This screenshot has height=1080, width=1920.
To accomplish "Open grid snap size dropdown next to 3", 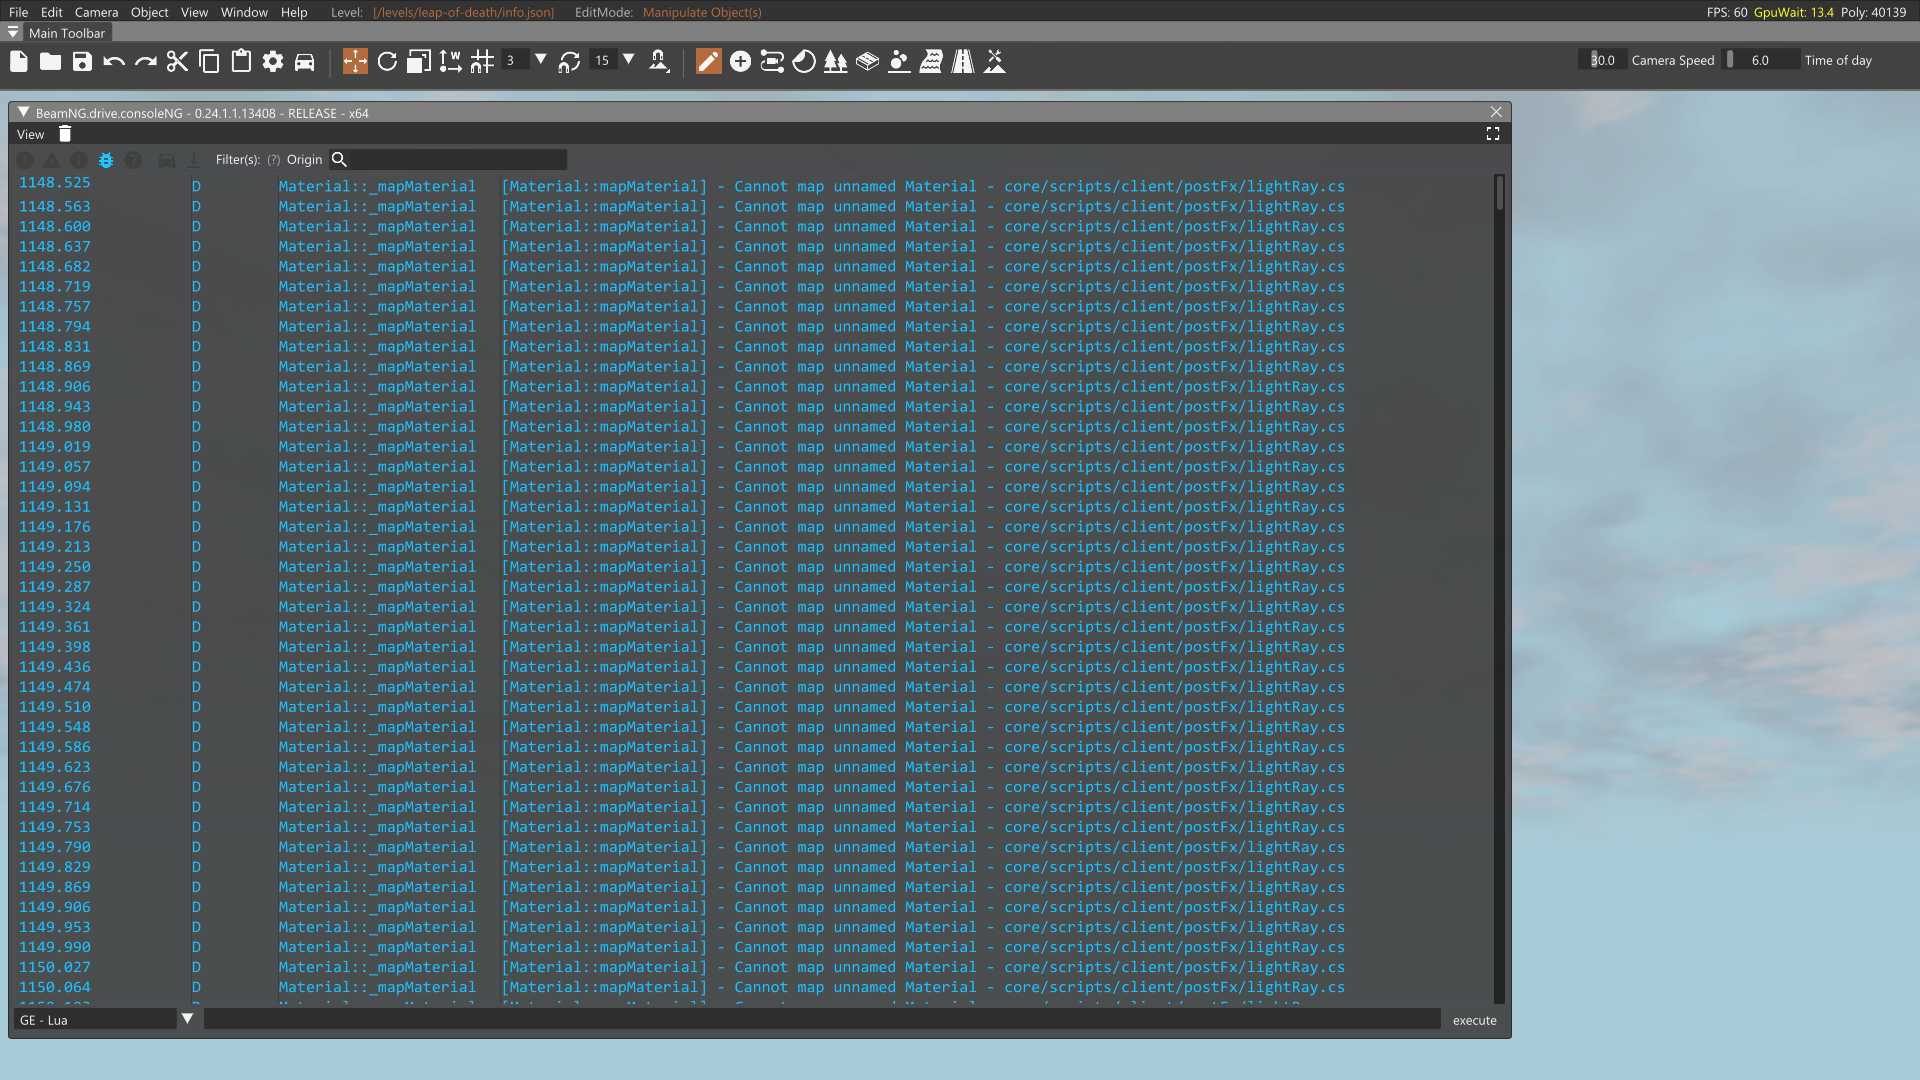I will pyautogui.click(x=541, y=60).
